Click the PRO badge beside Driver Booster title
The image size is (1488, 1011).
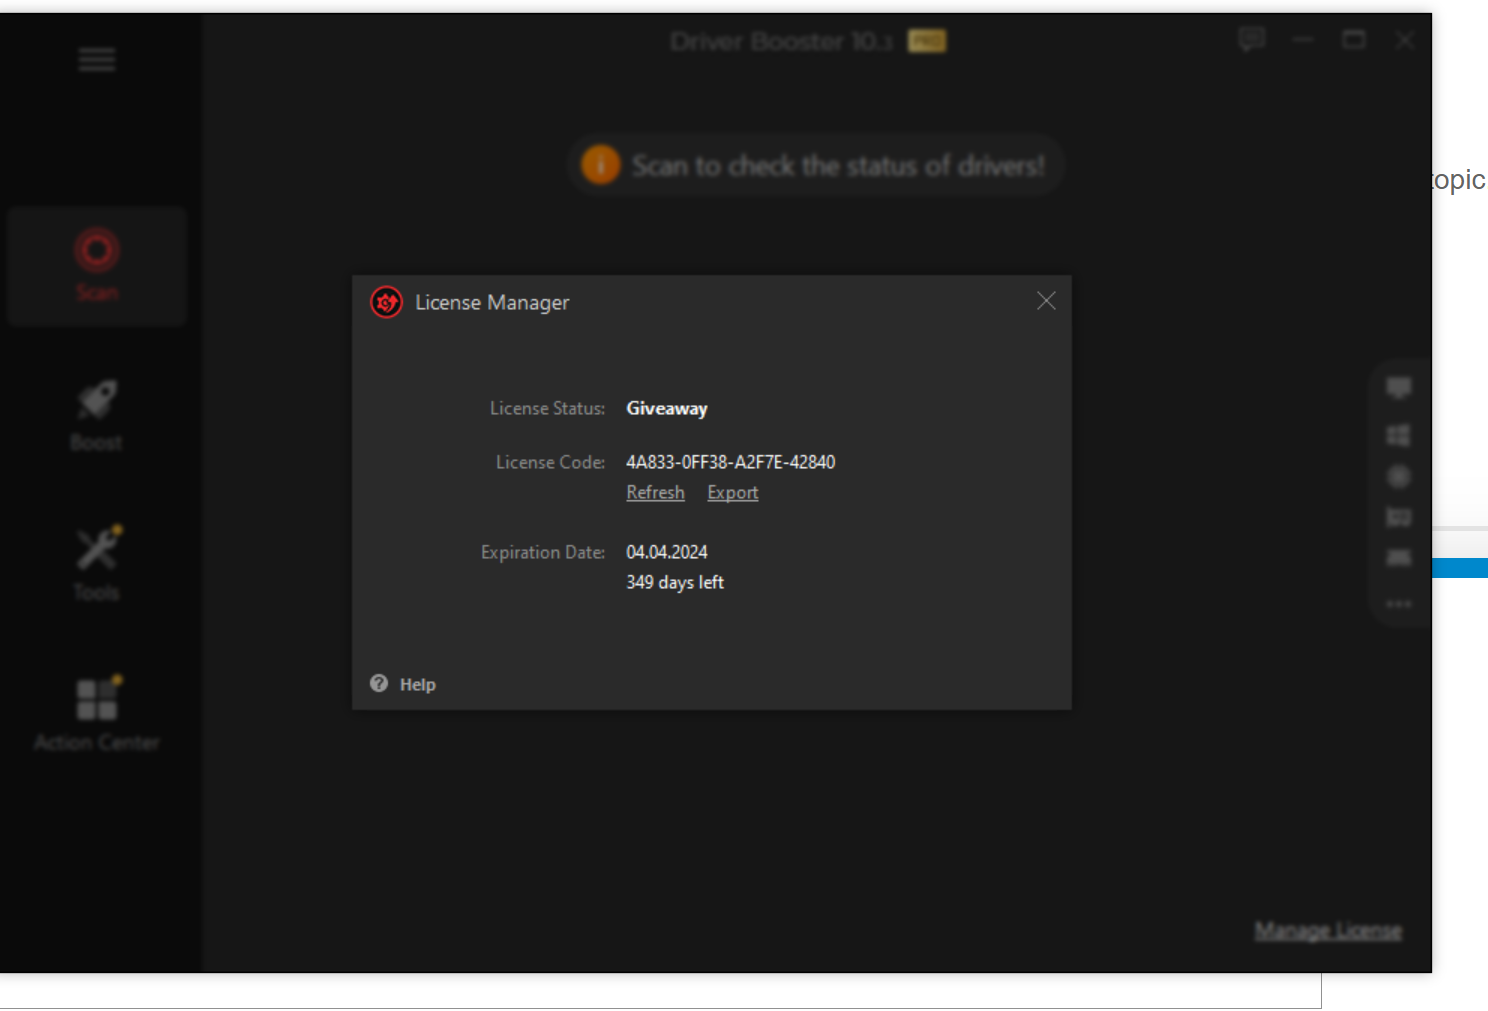point(927,41)
